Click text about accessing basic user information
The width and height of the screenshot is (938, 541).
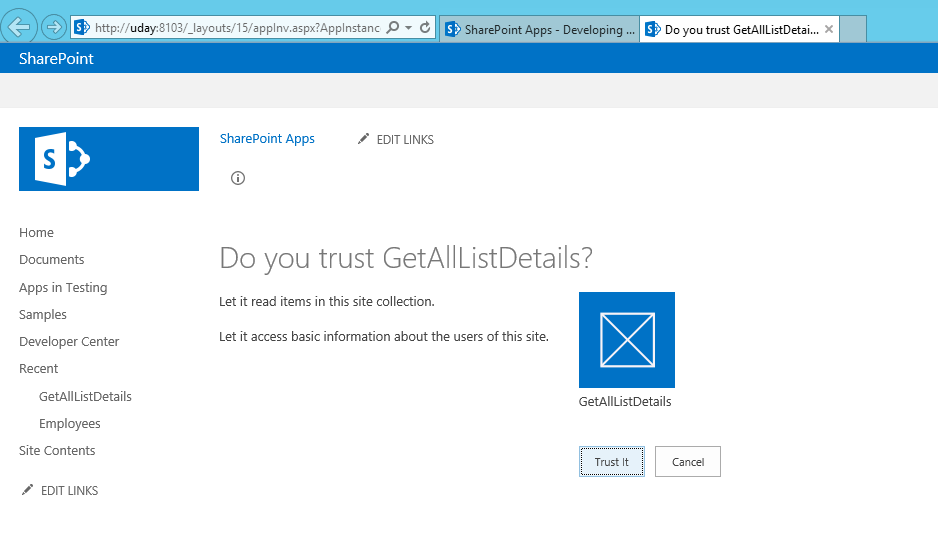click(383, 336)
